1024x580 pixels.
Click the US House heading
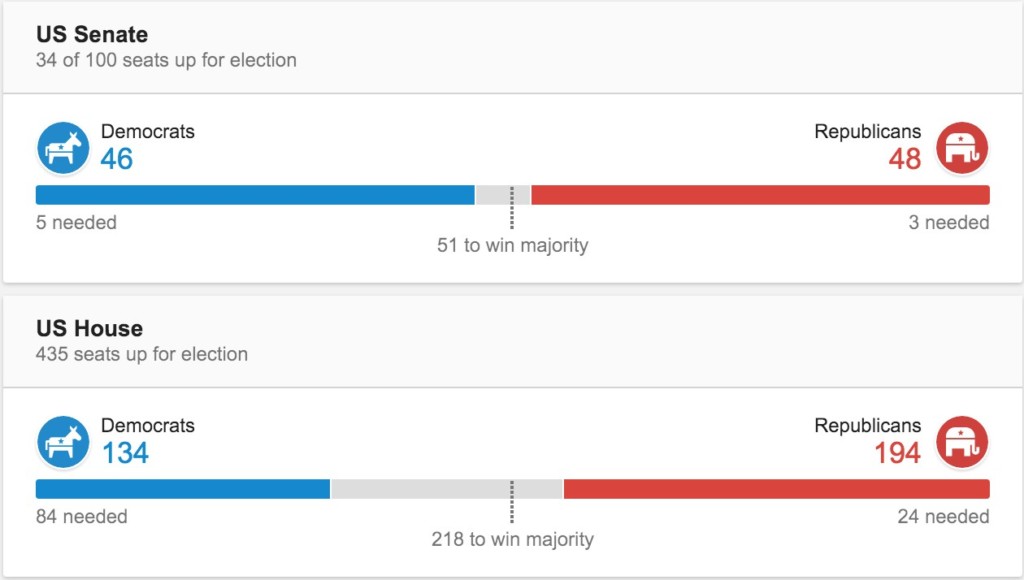click(x=89, y=328)
